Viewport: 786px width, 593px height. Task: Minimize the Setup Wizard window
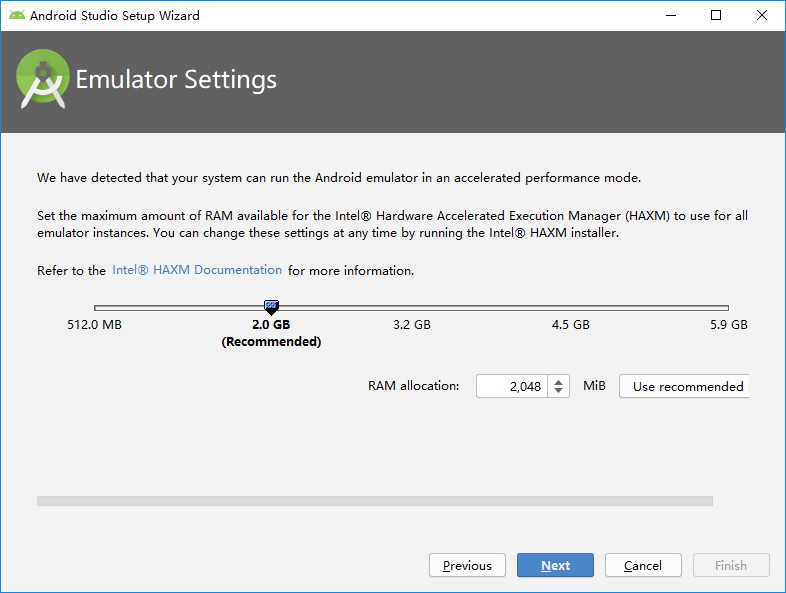tap(671, 16)
